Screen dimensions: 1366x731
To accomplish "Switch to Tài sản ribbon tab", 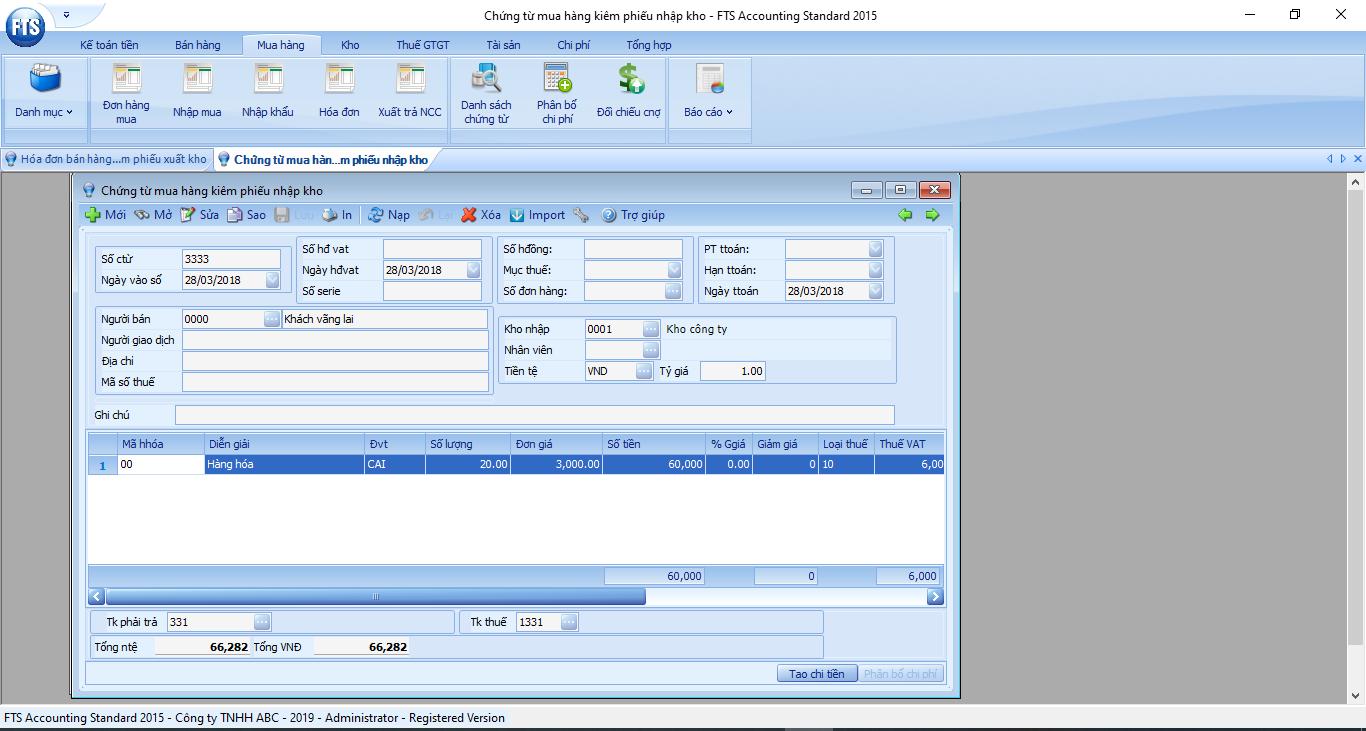I will point(503,45).
